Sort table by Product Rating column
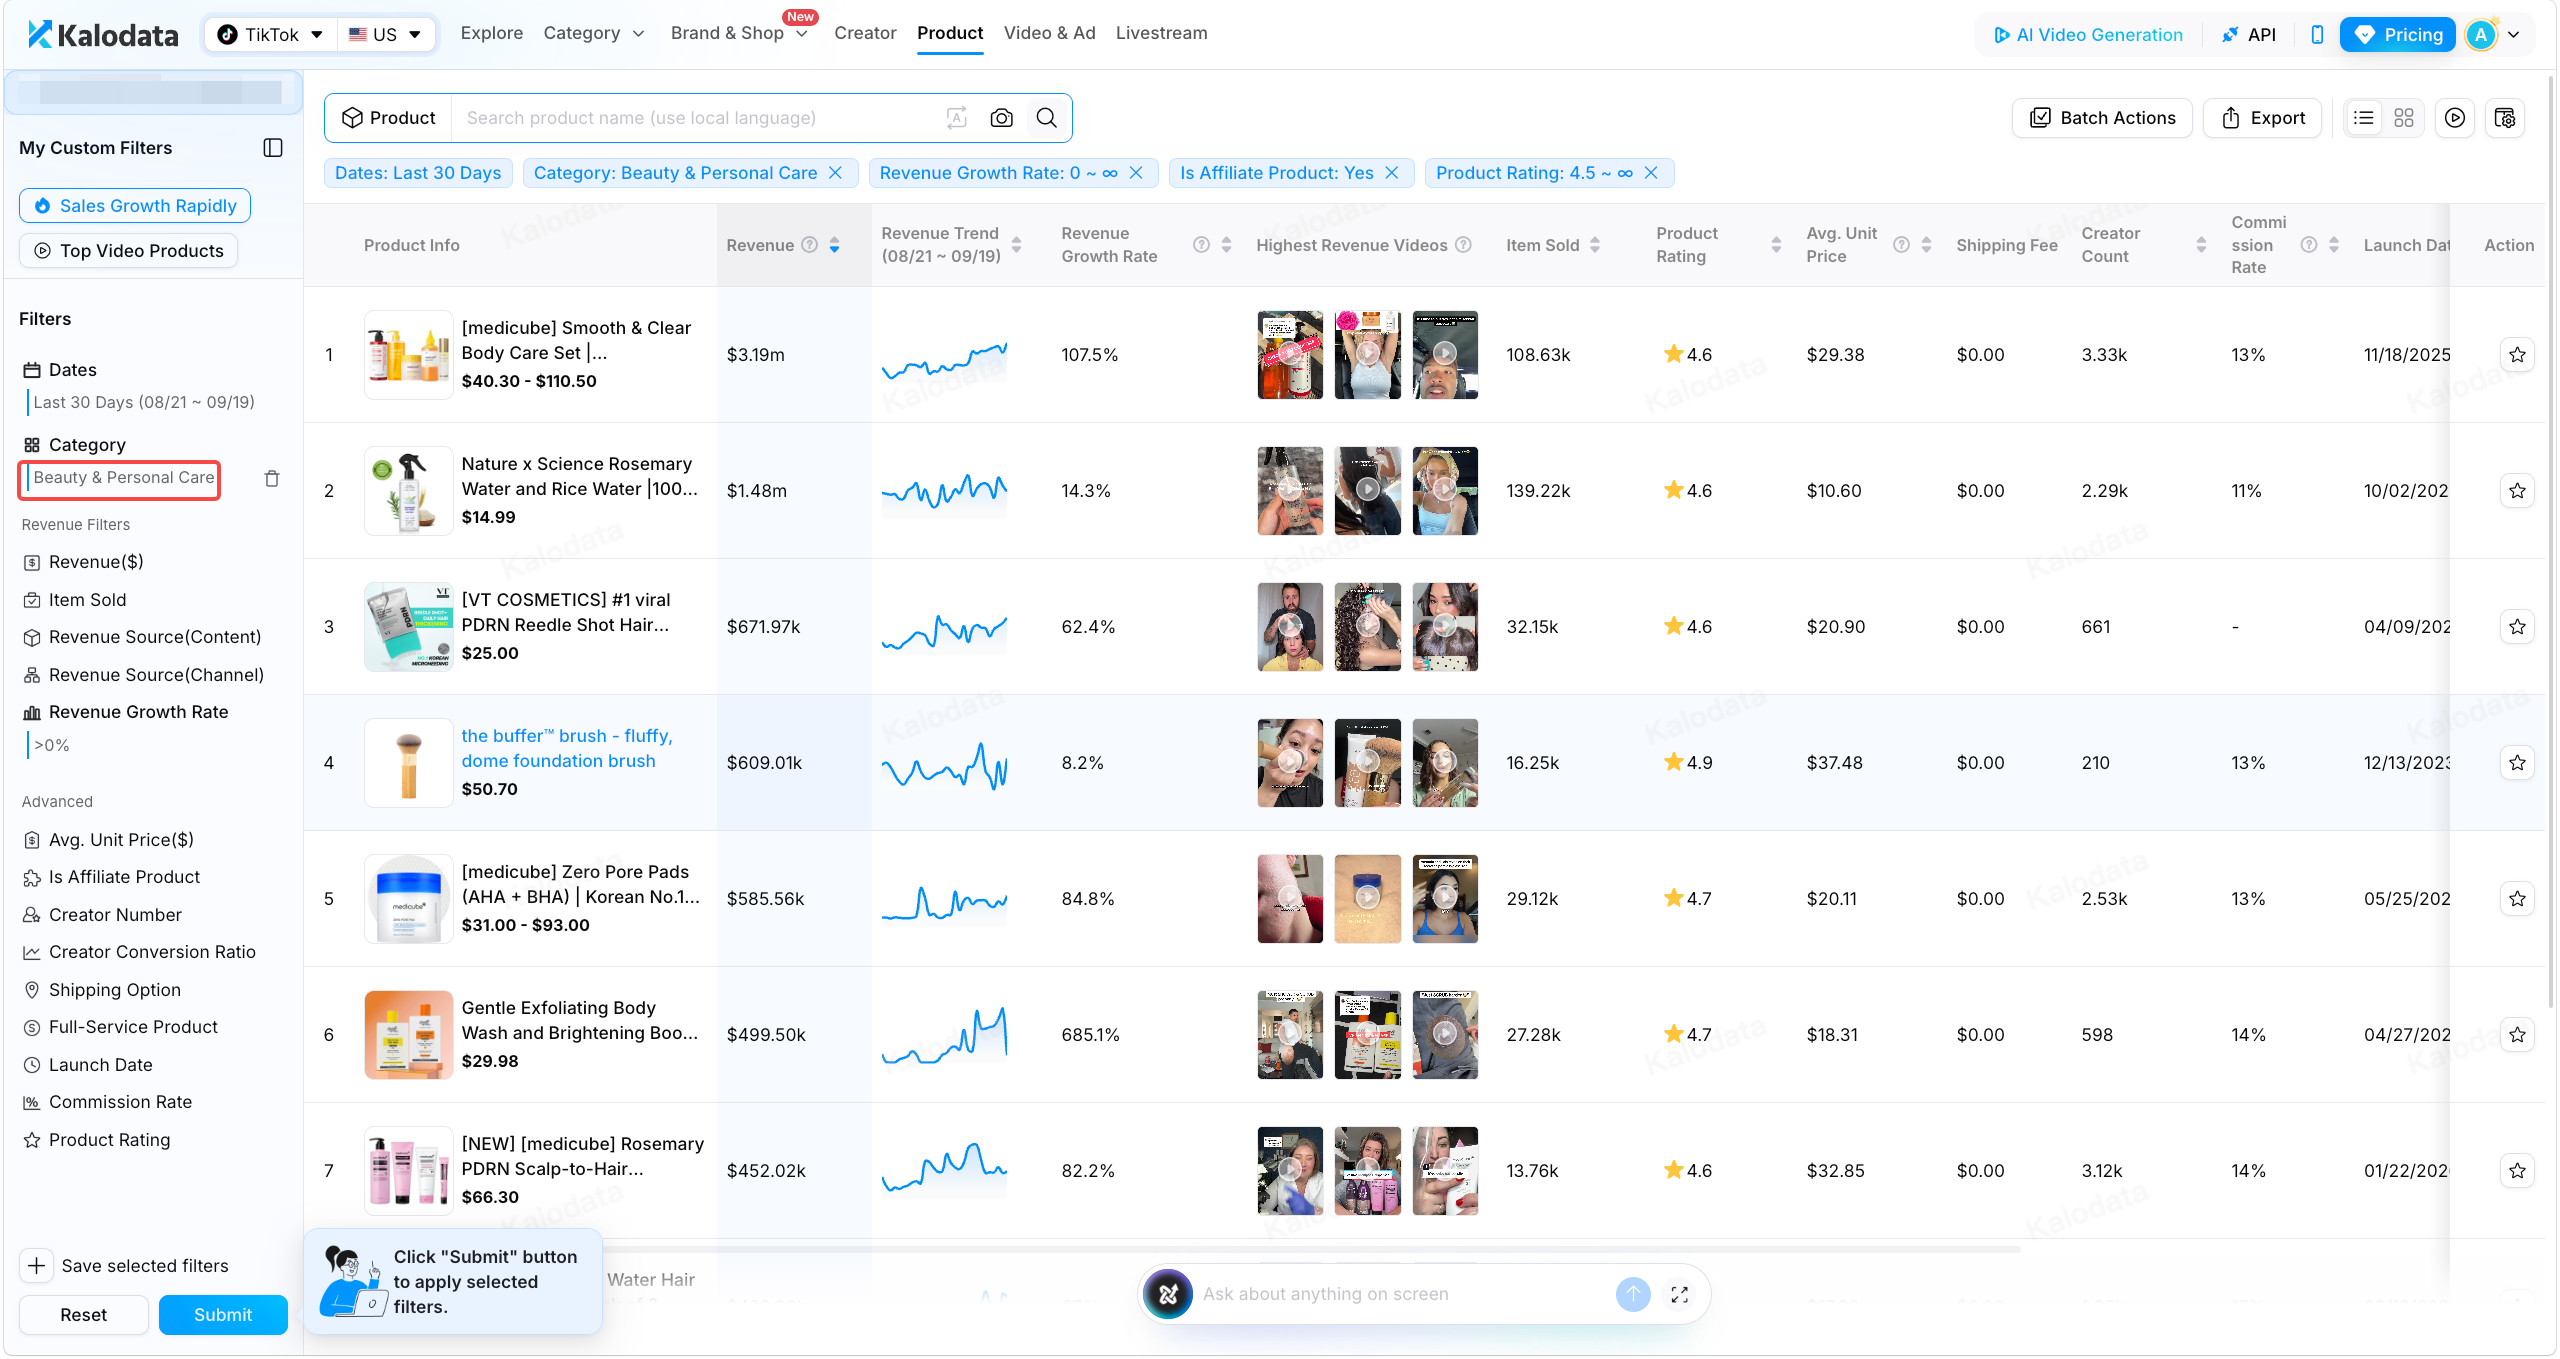Image resolution: width=2560 pixels, height=1359 pixels. click(1776, 245)
